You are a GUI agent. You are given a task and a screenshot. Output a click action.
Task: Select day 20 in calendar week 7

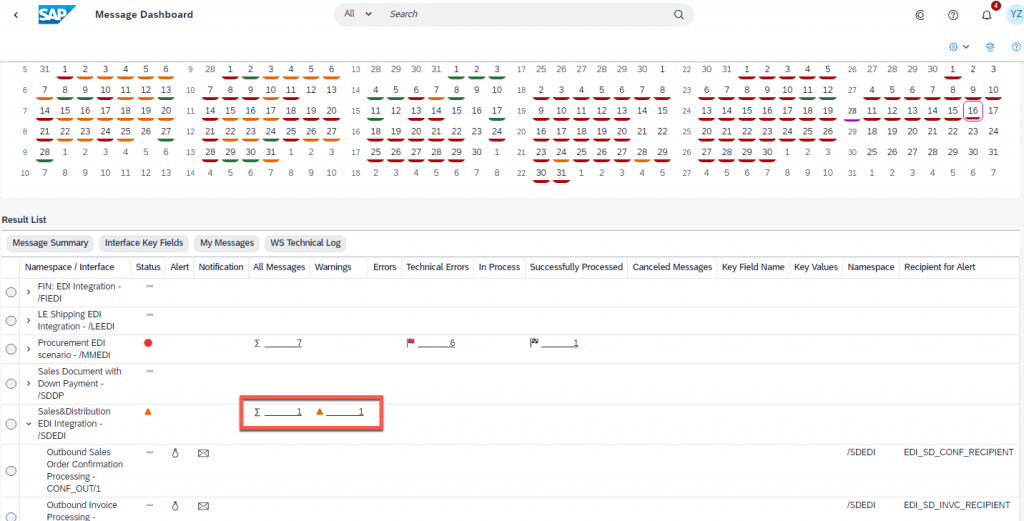(x=166, y=111)
